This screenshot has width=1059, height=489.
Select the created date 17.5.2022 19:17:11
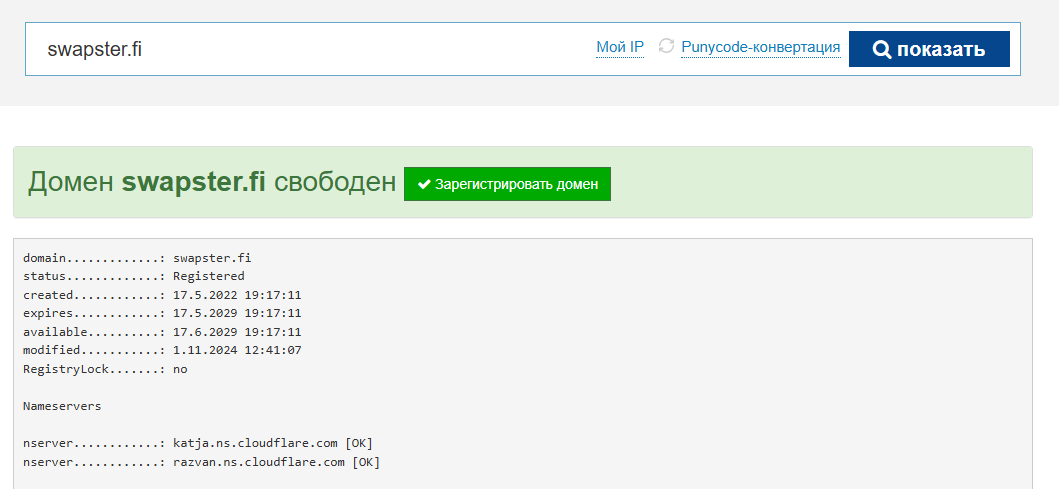(x=237, y=295)
